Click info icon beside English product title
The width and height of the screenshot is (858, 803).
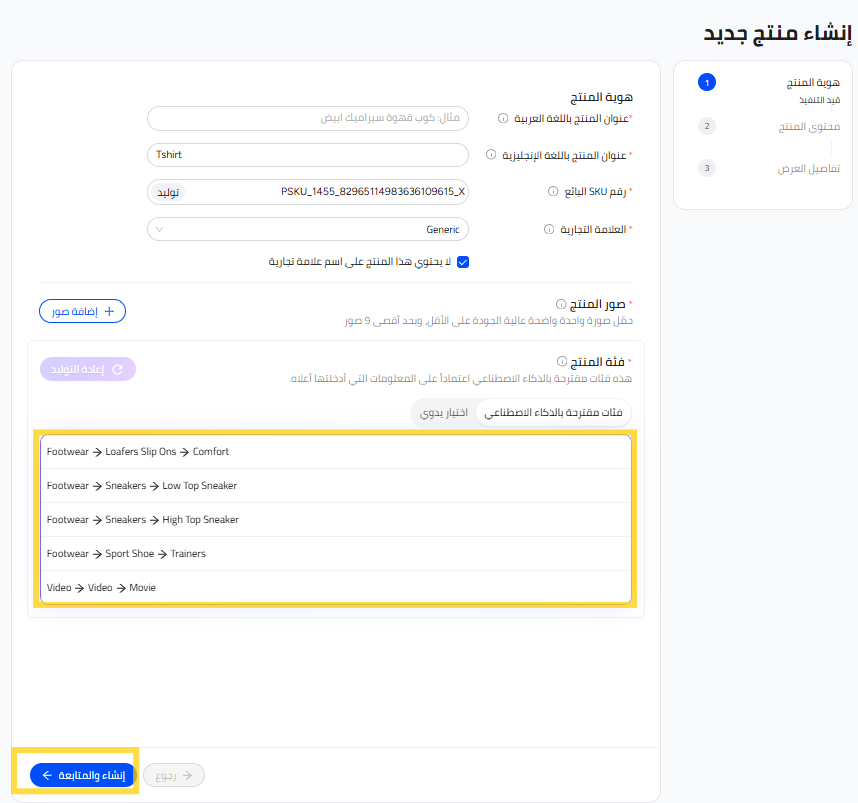(491, 155)
